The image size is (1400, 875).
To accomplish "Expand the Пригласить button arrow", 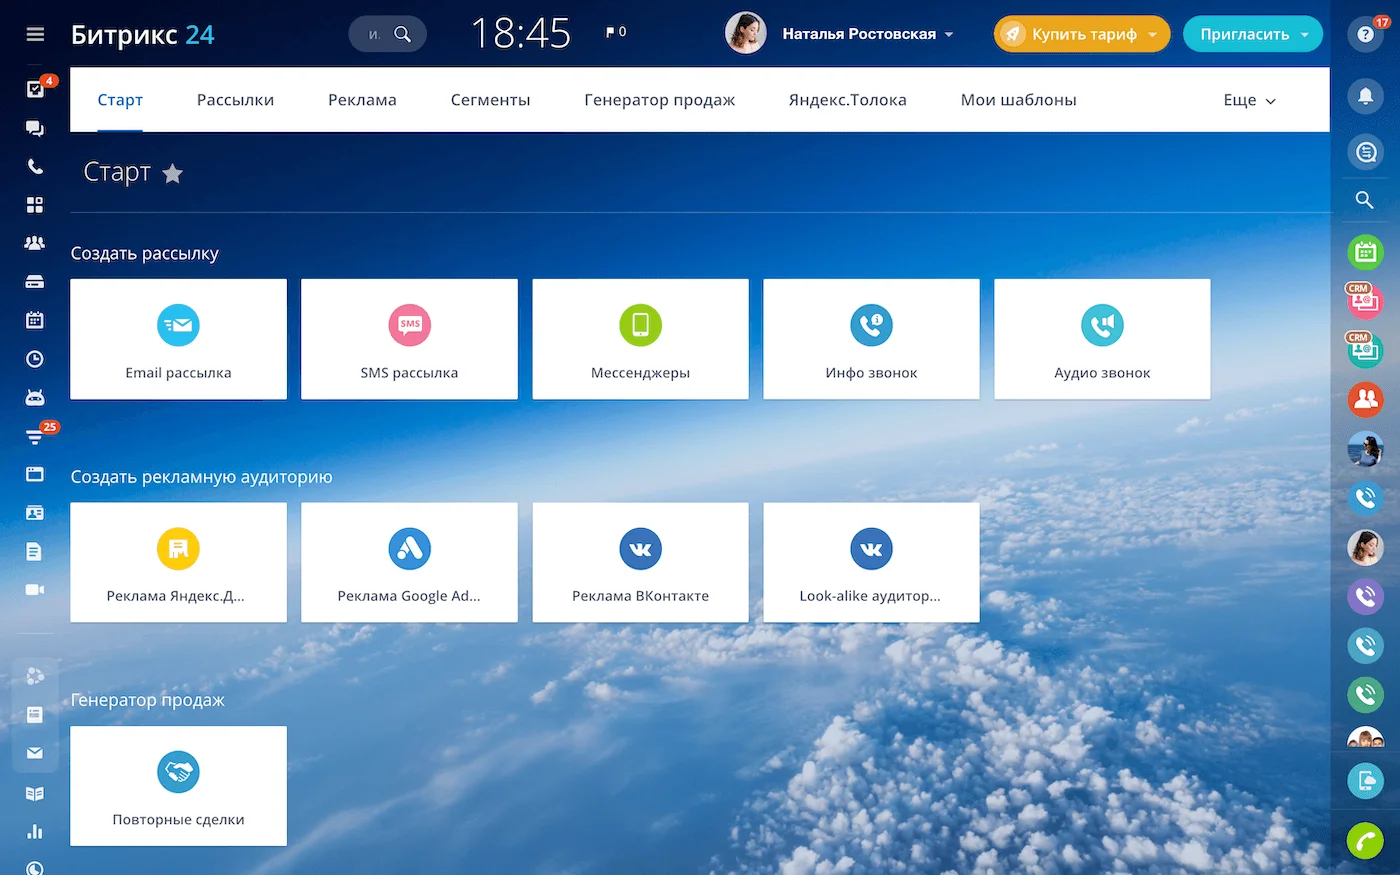I will pos(1305,34).
